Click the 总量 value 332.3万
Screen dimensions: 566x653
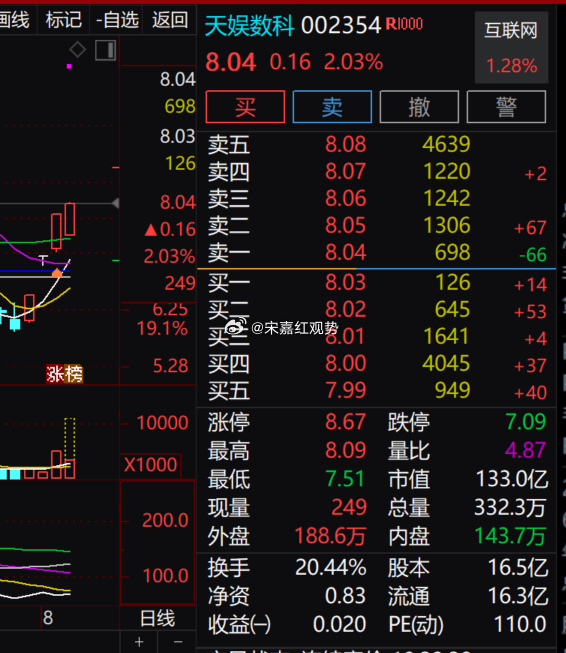[x=510, y=507]
